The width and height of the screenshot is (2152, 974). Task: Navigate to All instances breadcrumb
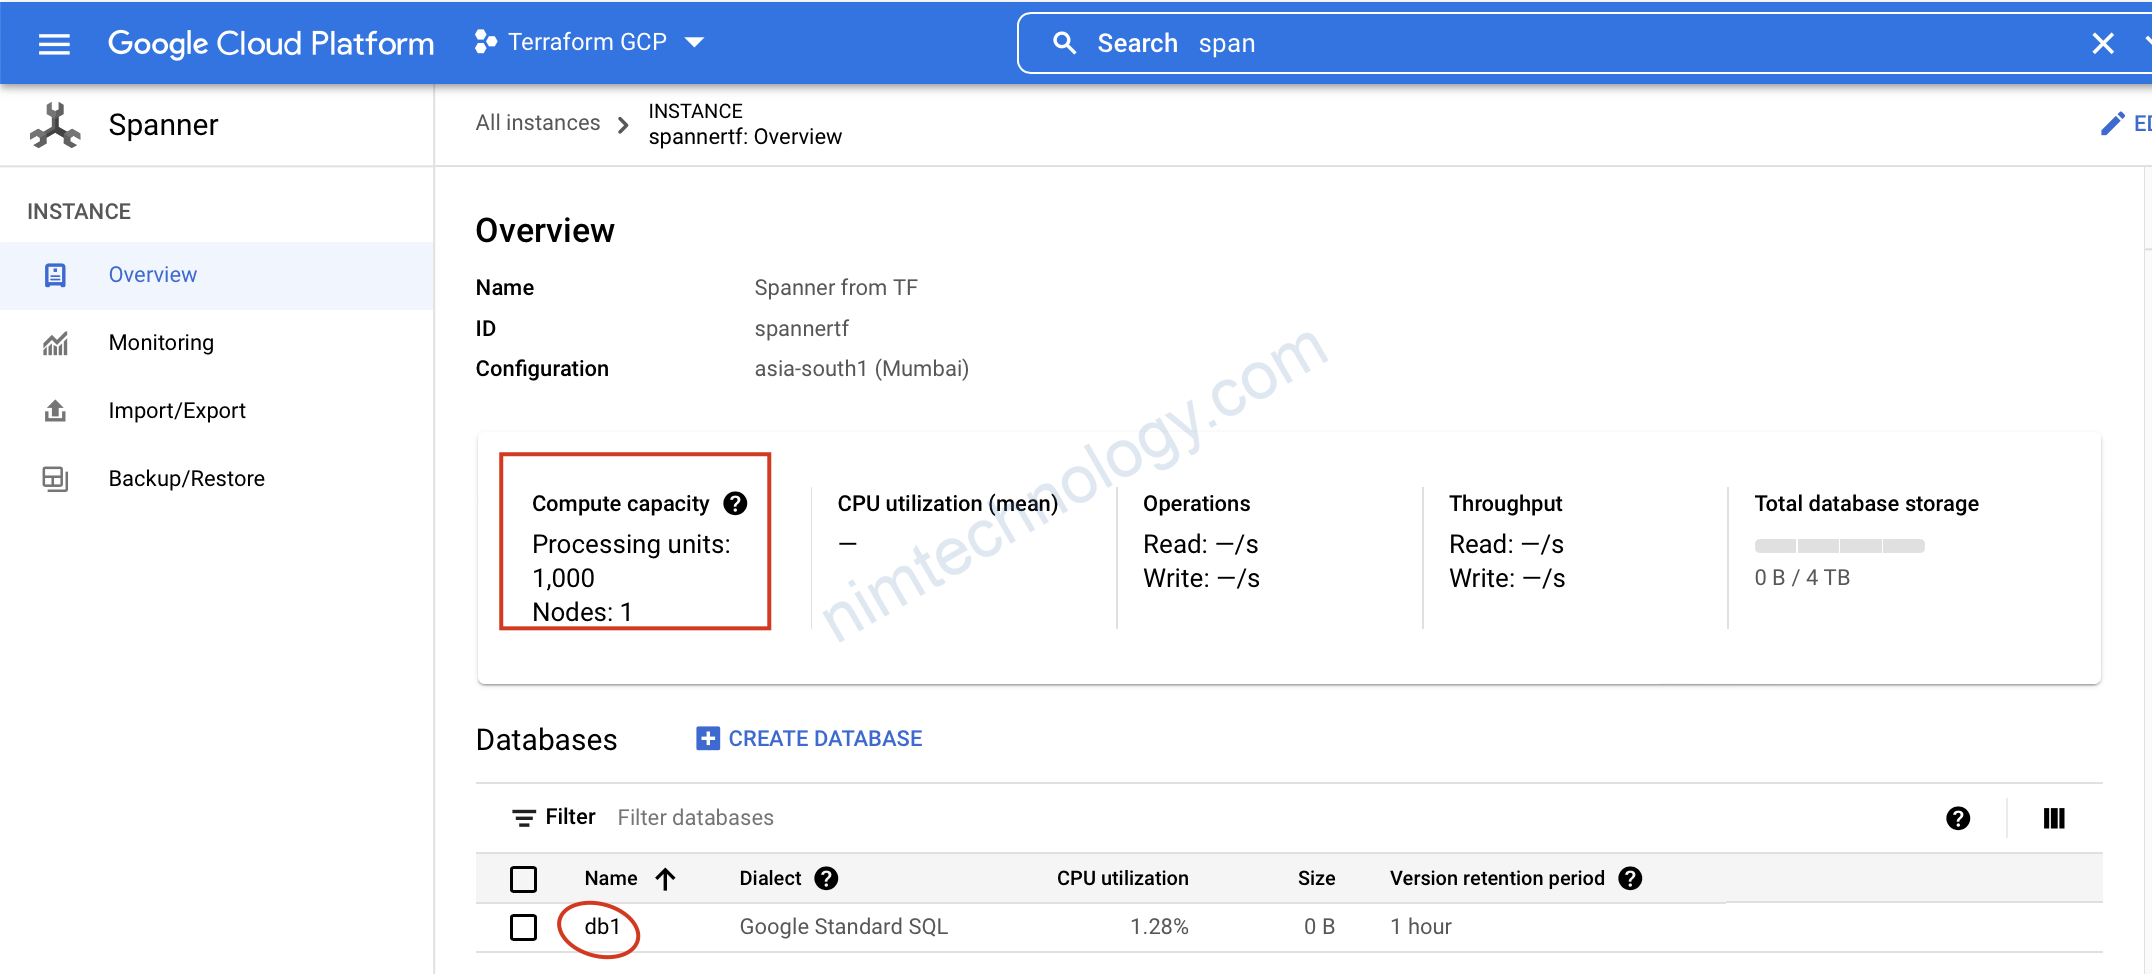pyautogui.click(x=538, y=123)
